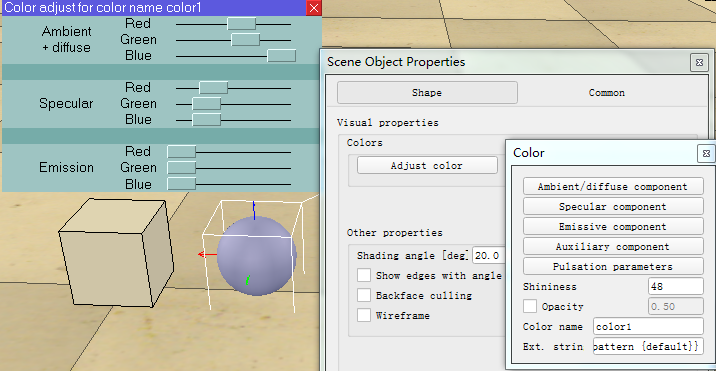Adjust the Emission Red slider
This screenshot has height=371, width=716.
pos(181,152)
